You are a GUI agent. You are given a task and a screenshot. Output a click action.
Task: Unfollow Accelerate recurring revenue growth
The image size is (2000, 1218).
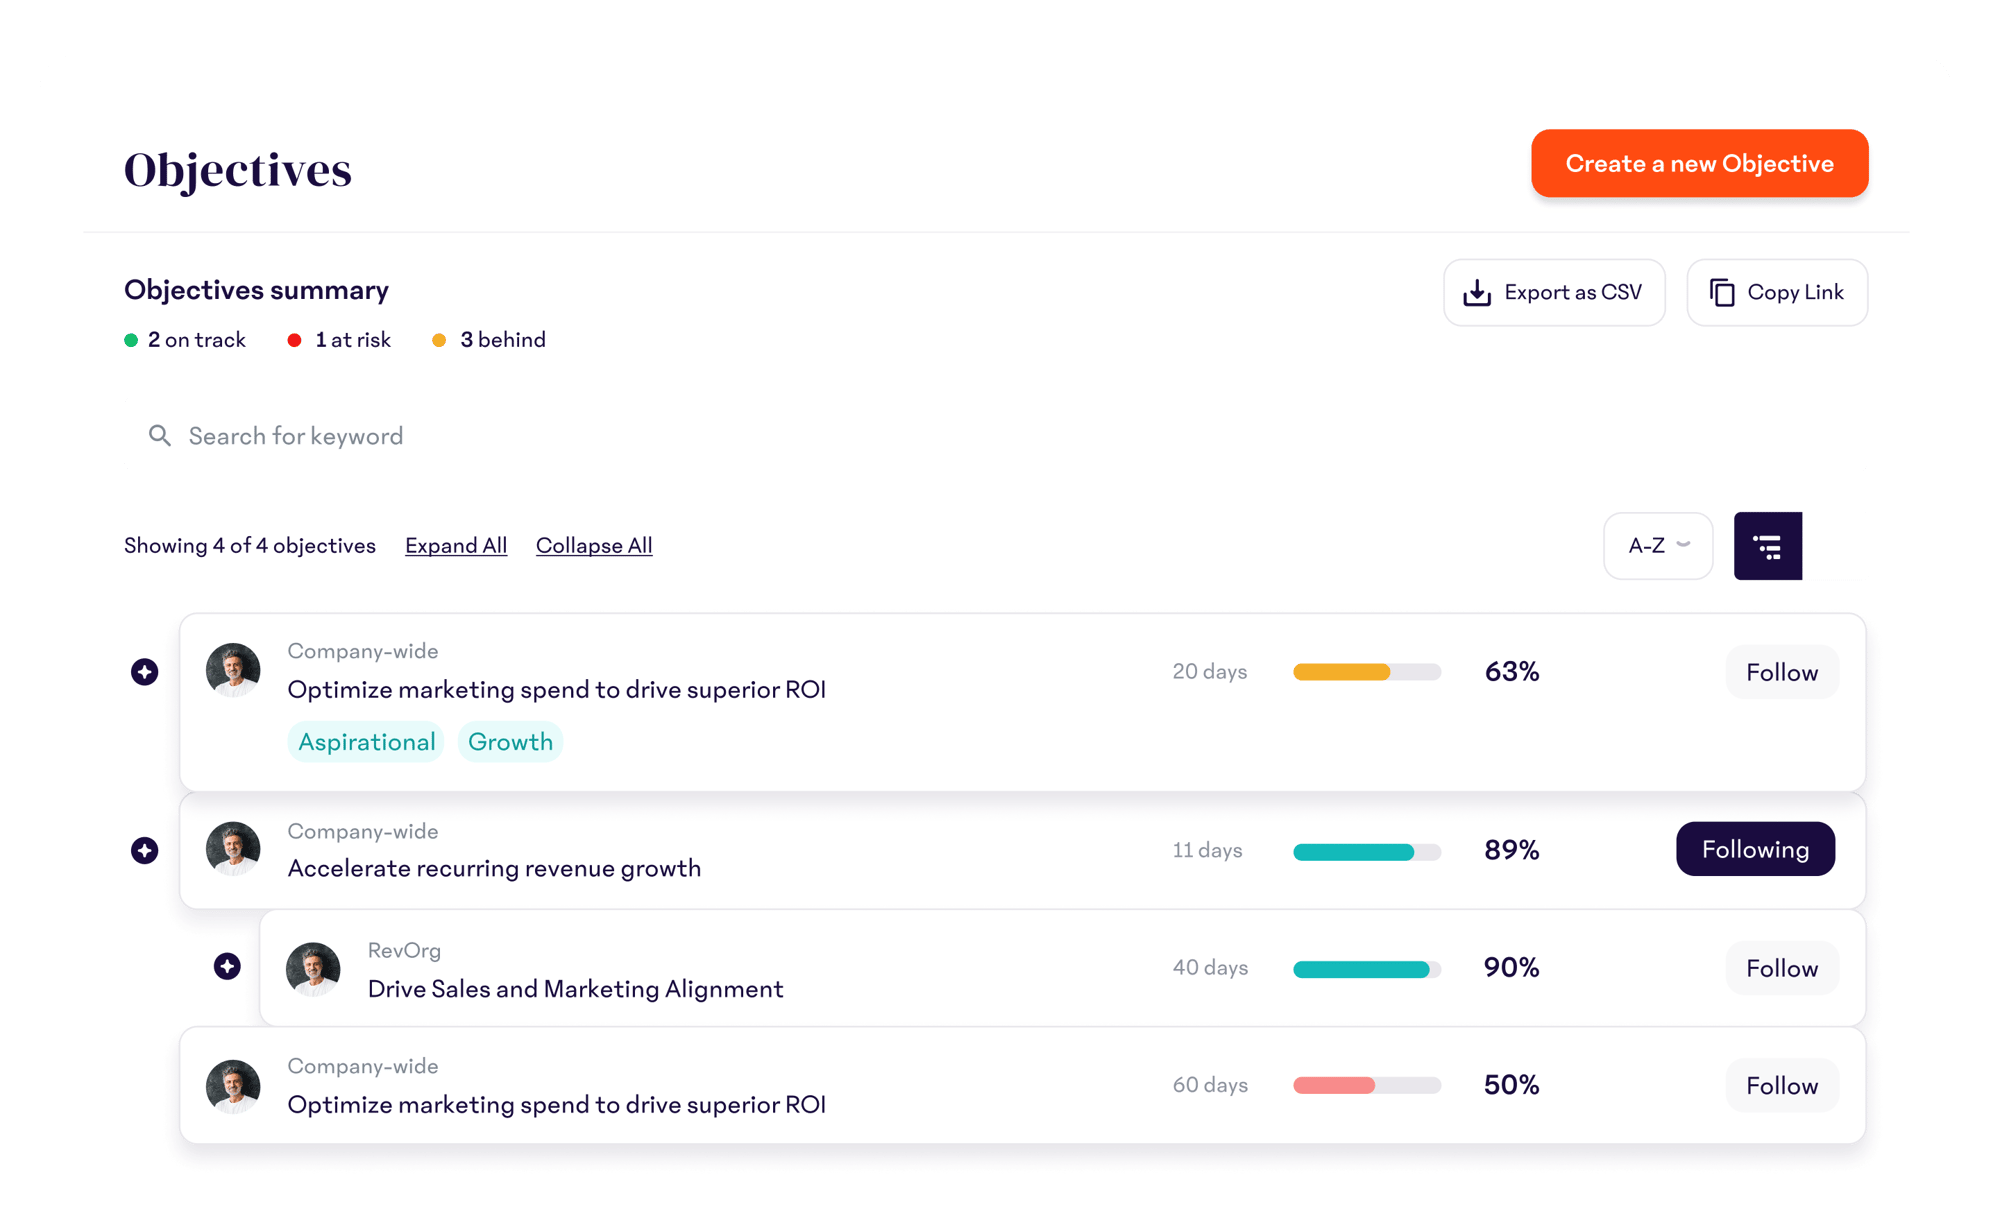coord(1755,849)
